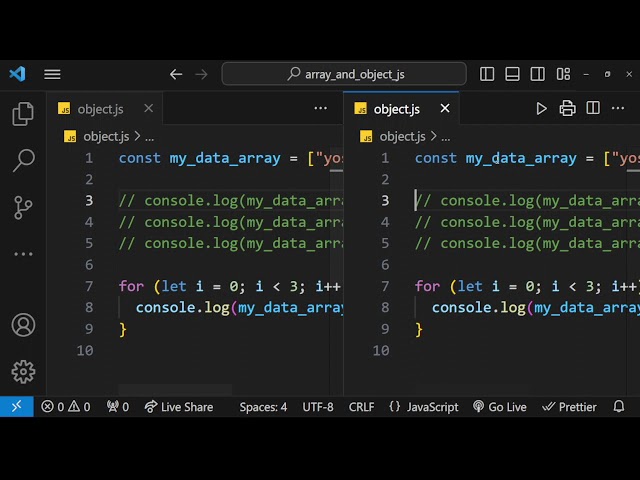Click the for keyword in right editor
The width and height of the screenshot is (640, 480).
[x=427, y=286]
